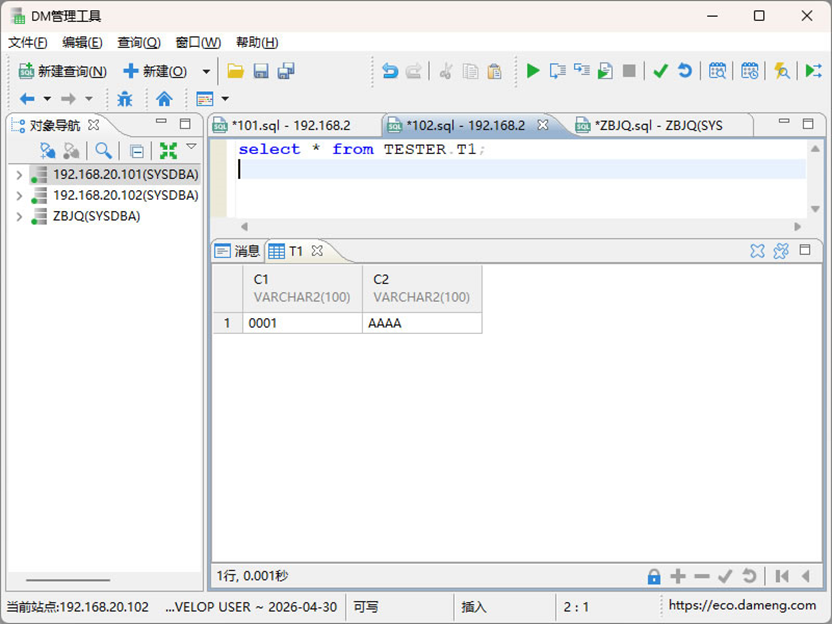Select the 0001 cell in column C1

tap(302, 323)
